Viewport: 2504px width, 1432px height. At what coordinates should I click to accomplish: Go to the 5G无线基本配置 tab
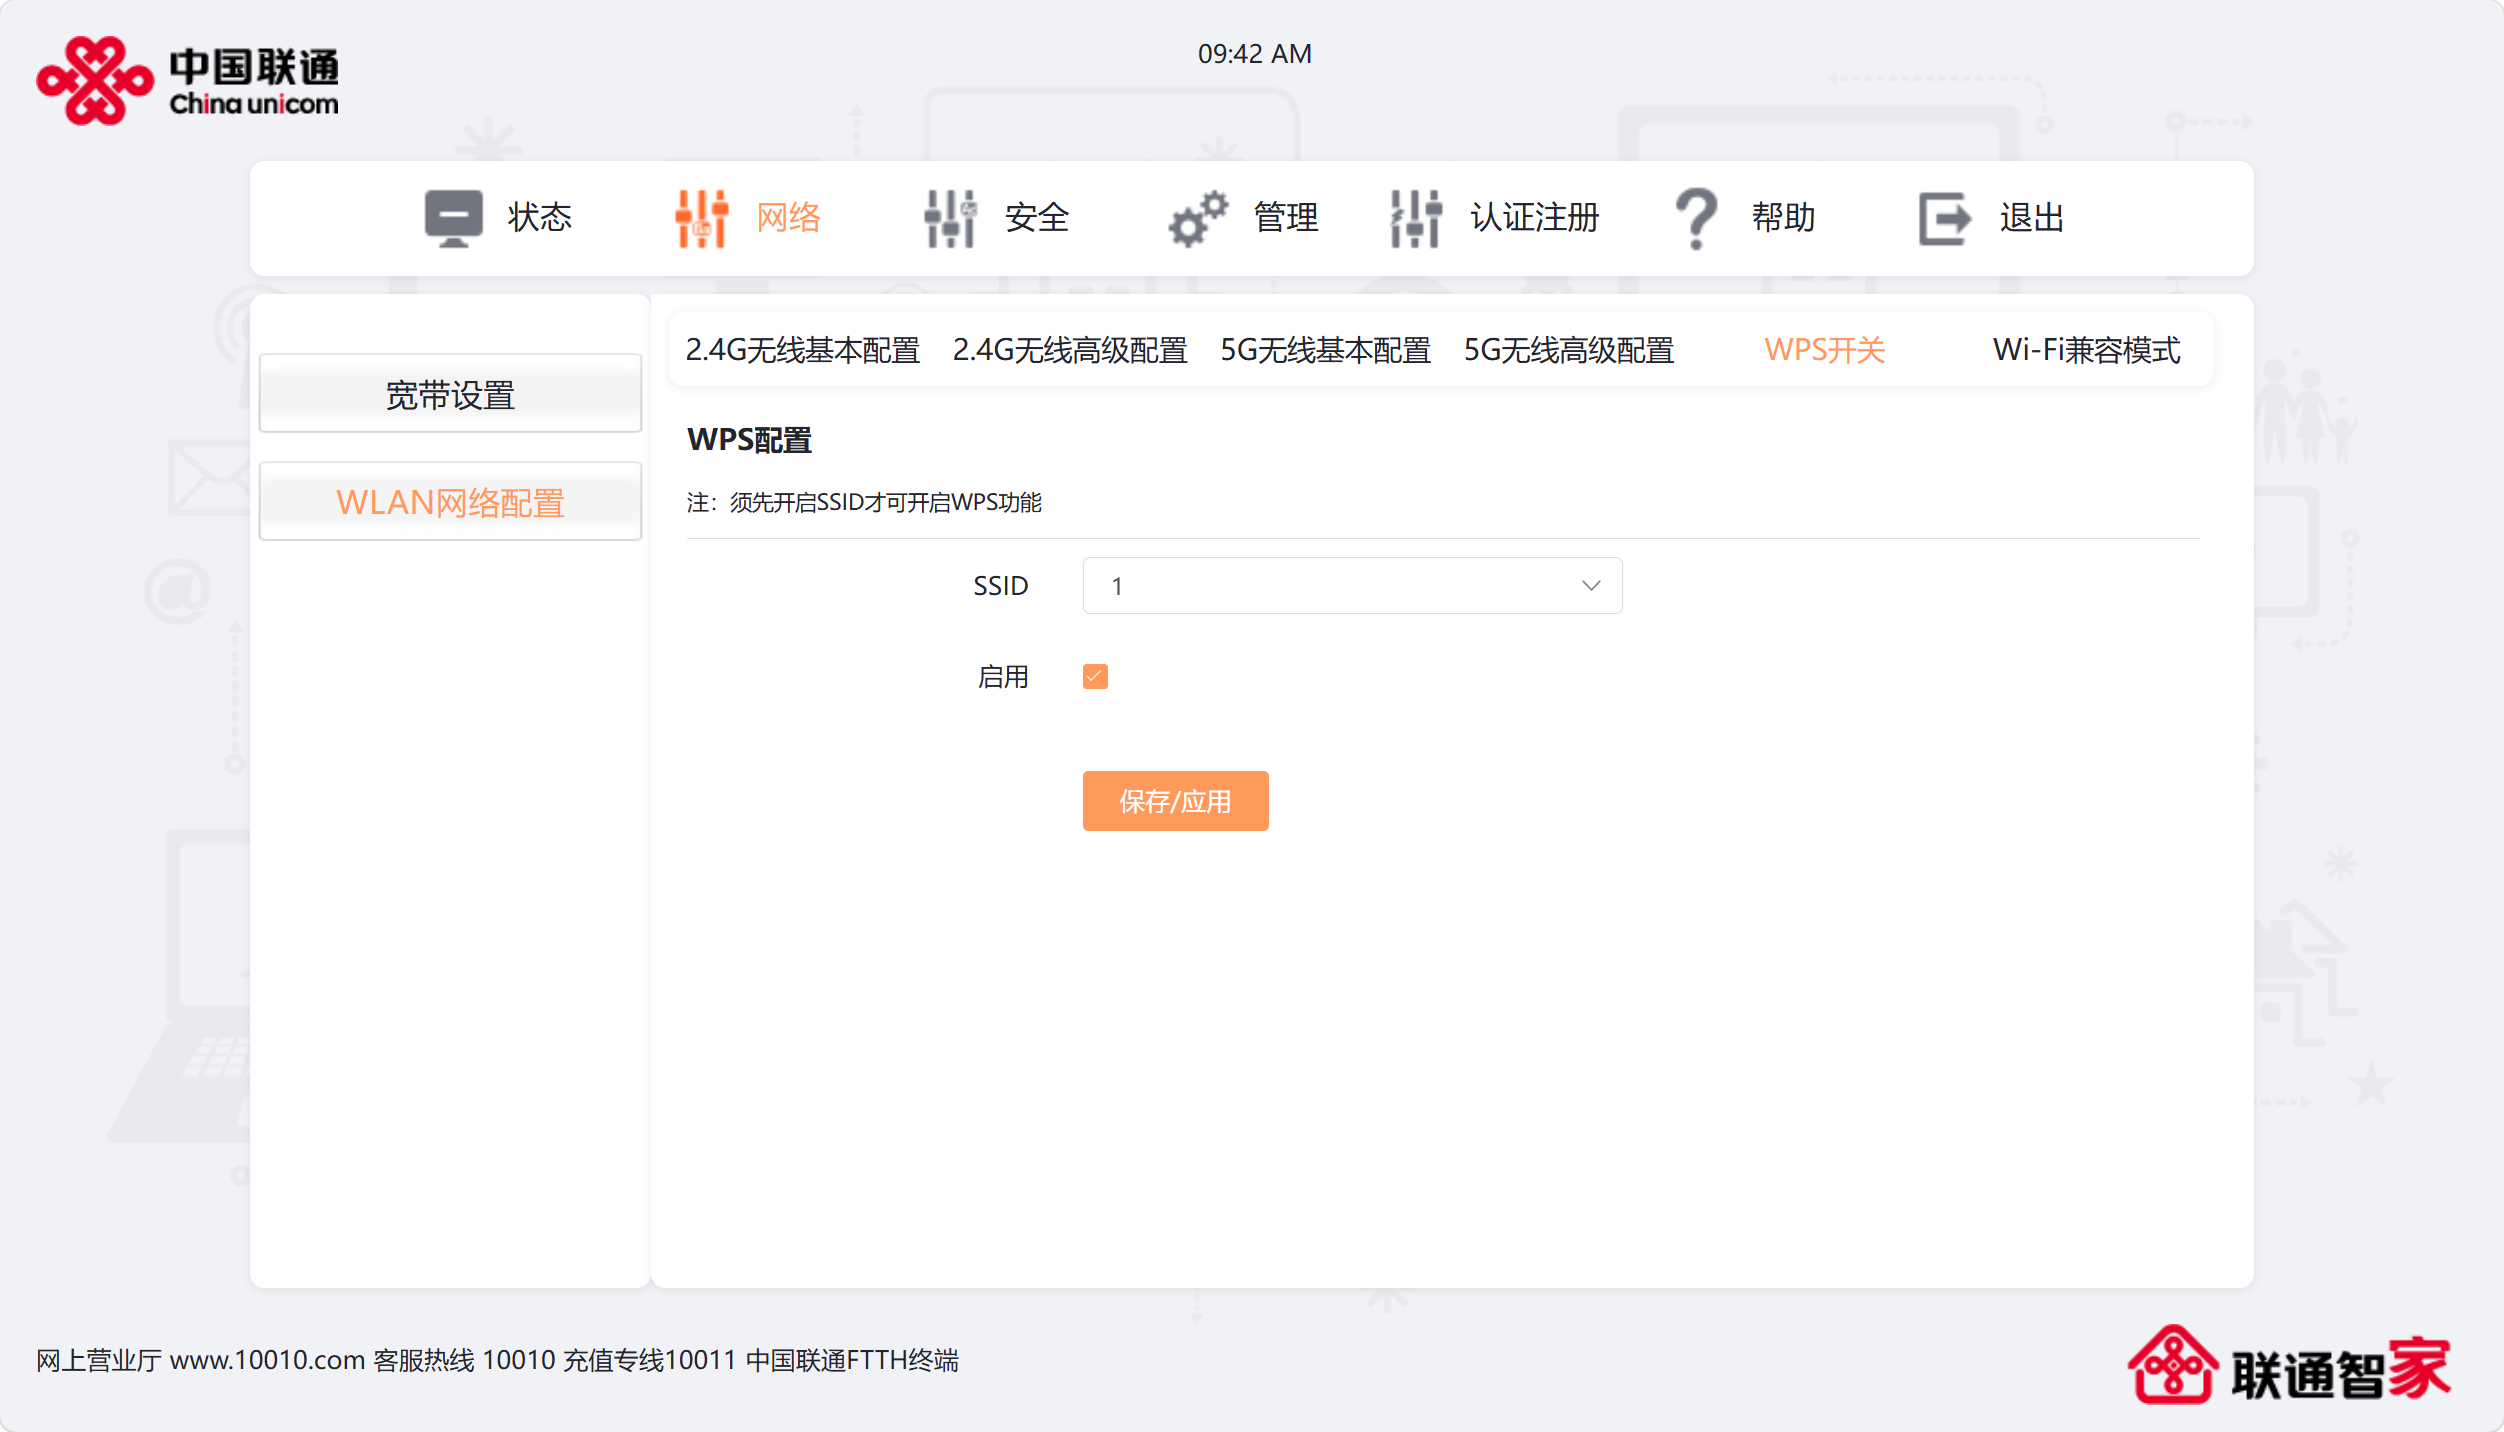click(x=1325, y=350)
